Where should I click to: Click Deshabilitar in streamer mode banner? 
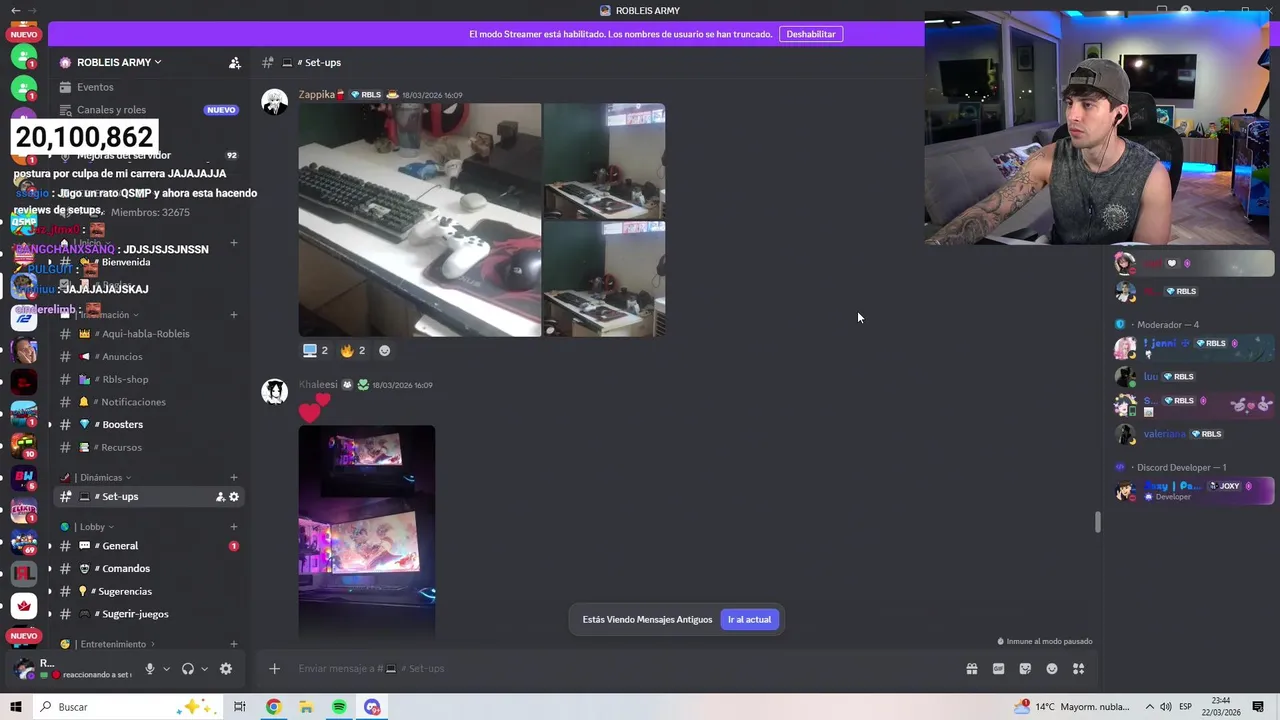[x=811, y=34]
